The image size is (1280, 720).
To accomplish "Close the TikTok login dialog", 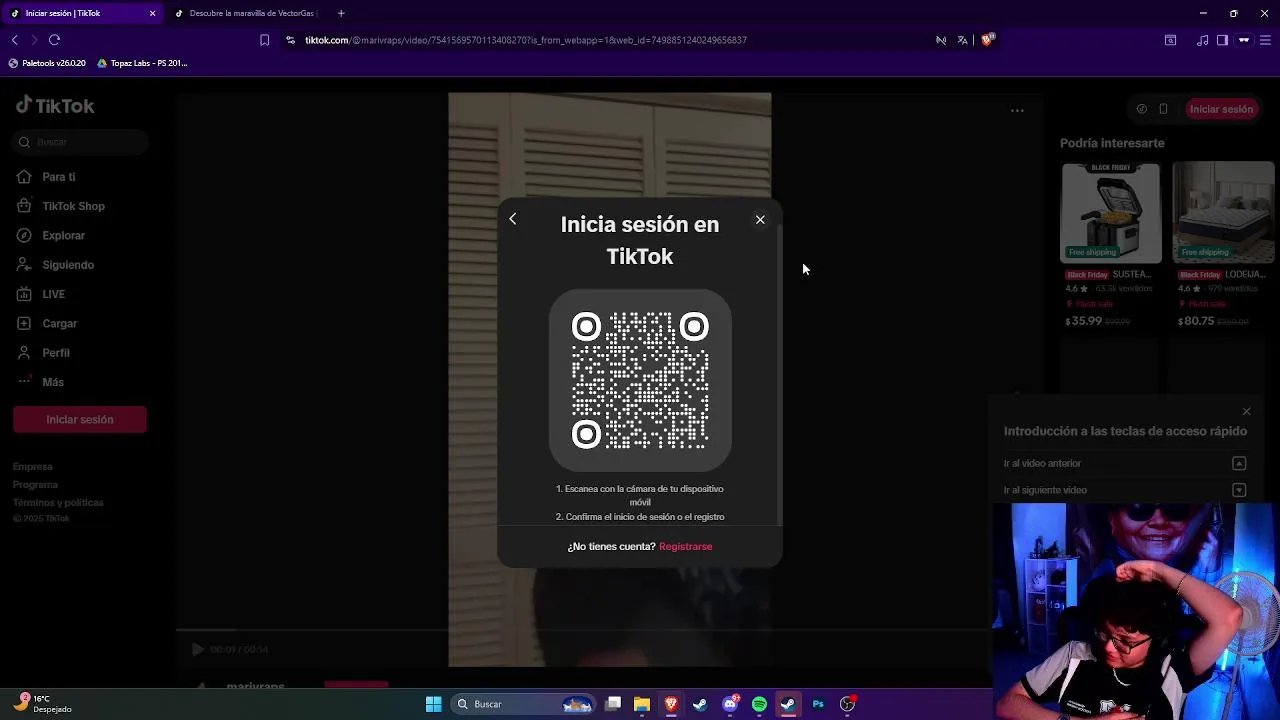I will point(760,219).
